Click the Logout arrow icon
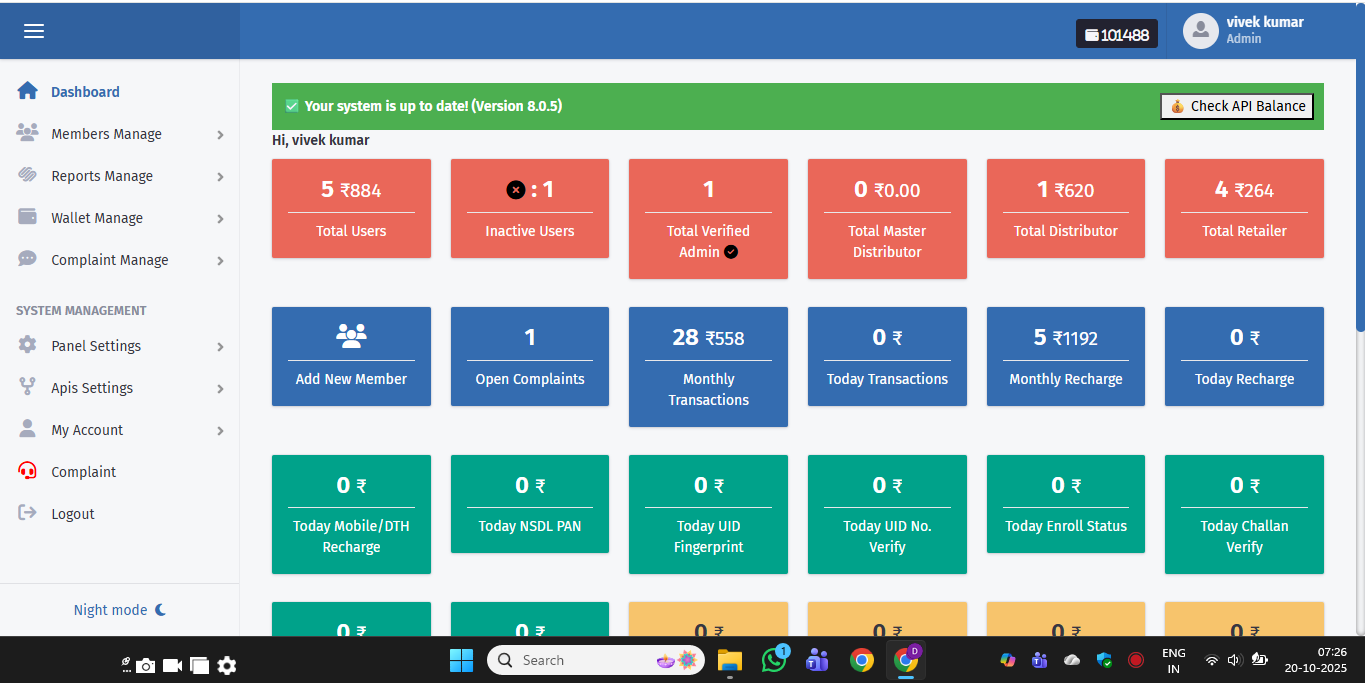 point(28,513)
